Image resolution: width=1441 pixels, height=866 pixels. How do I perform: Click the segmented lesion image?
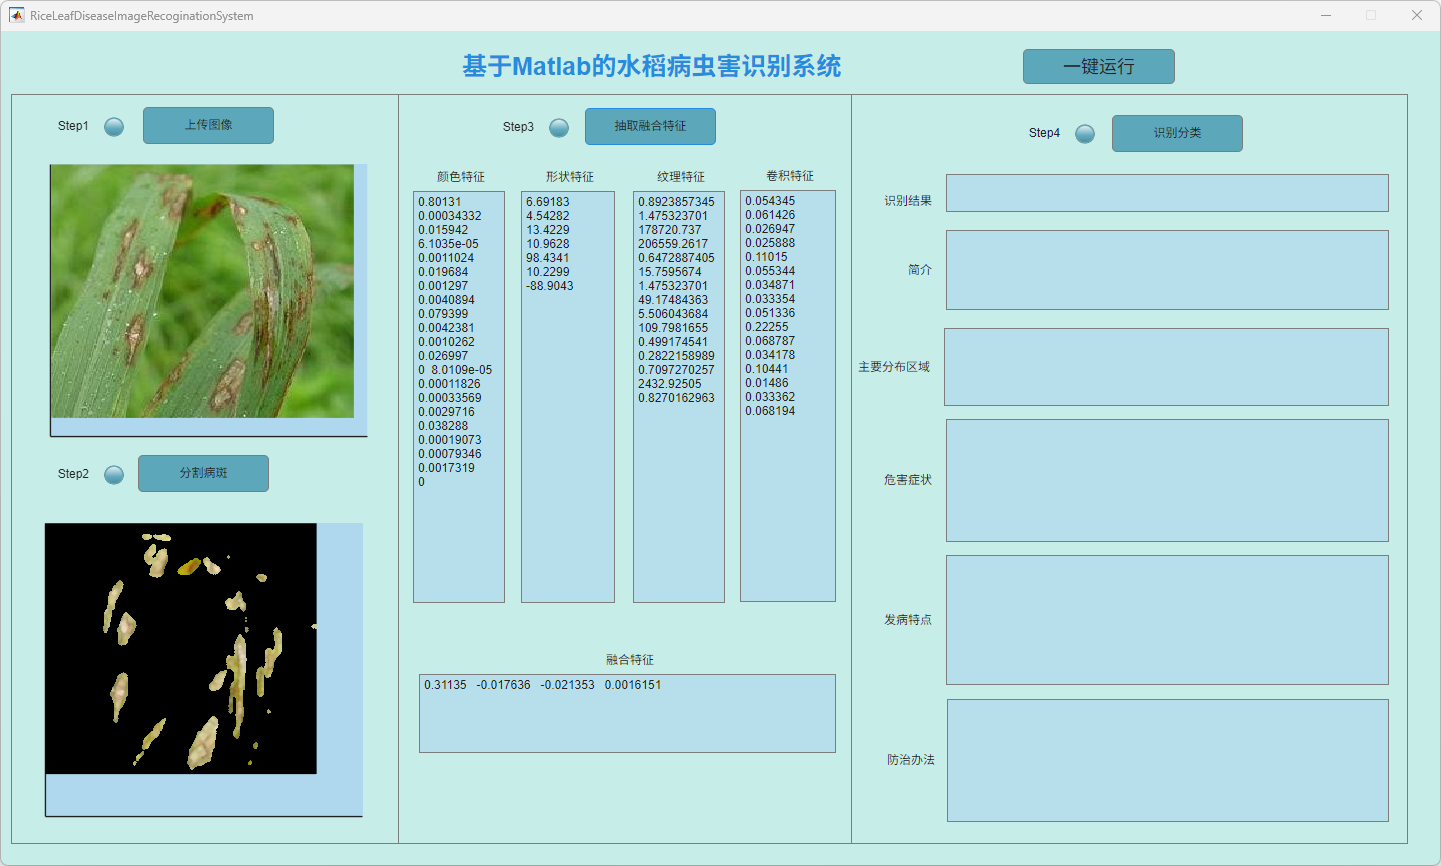pos(181,648)
